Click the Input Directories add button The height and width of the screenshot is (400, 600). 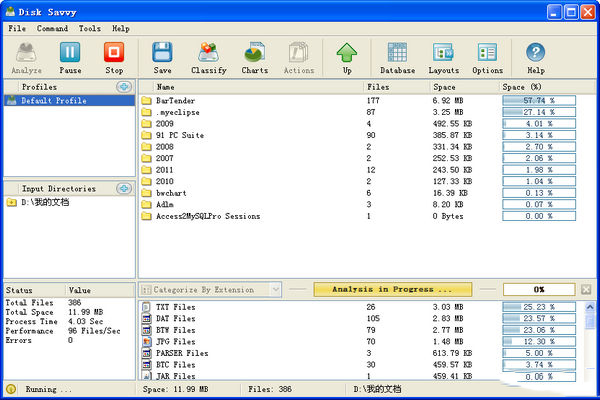pos(124,188)
